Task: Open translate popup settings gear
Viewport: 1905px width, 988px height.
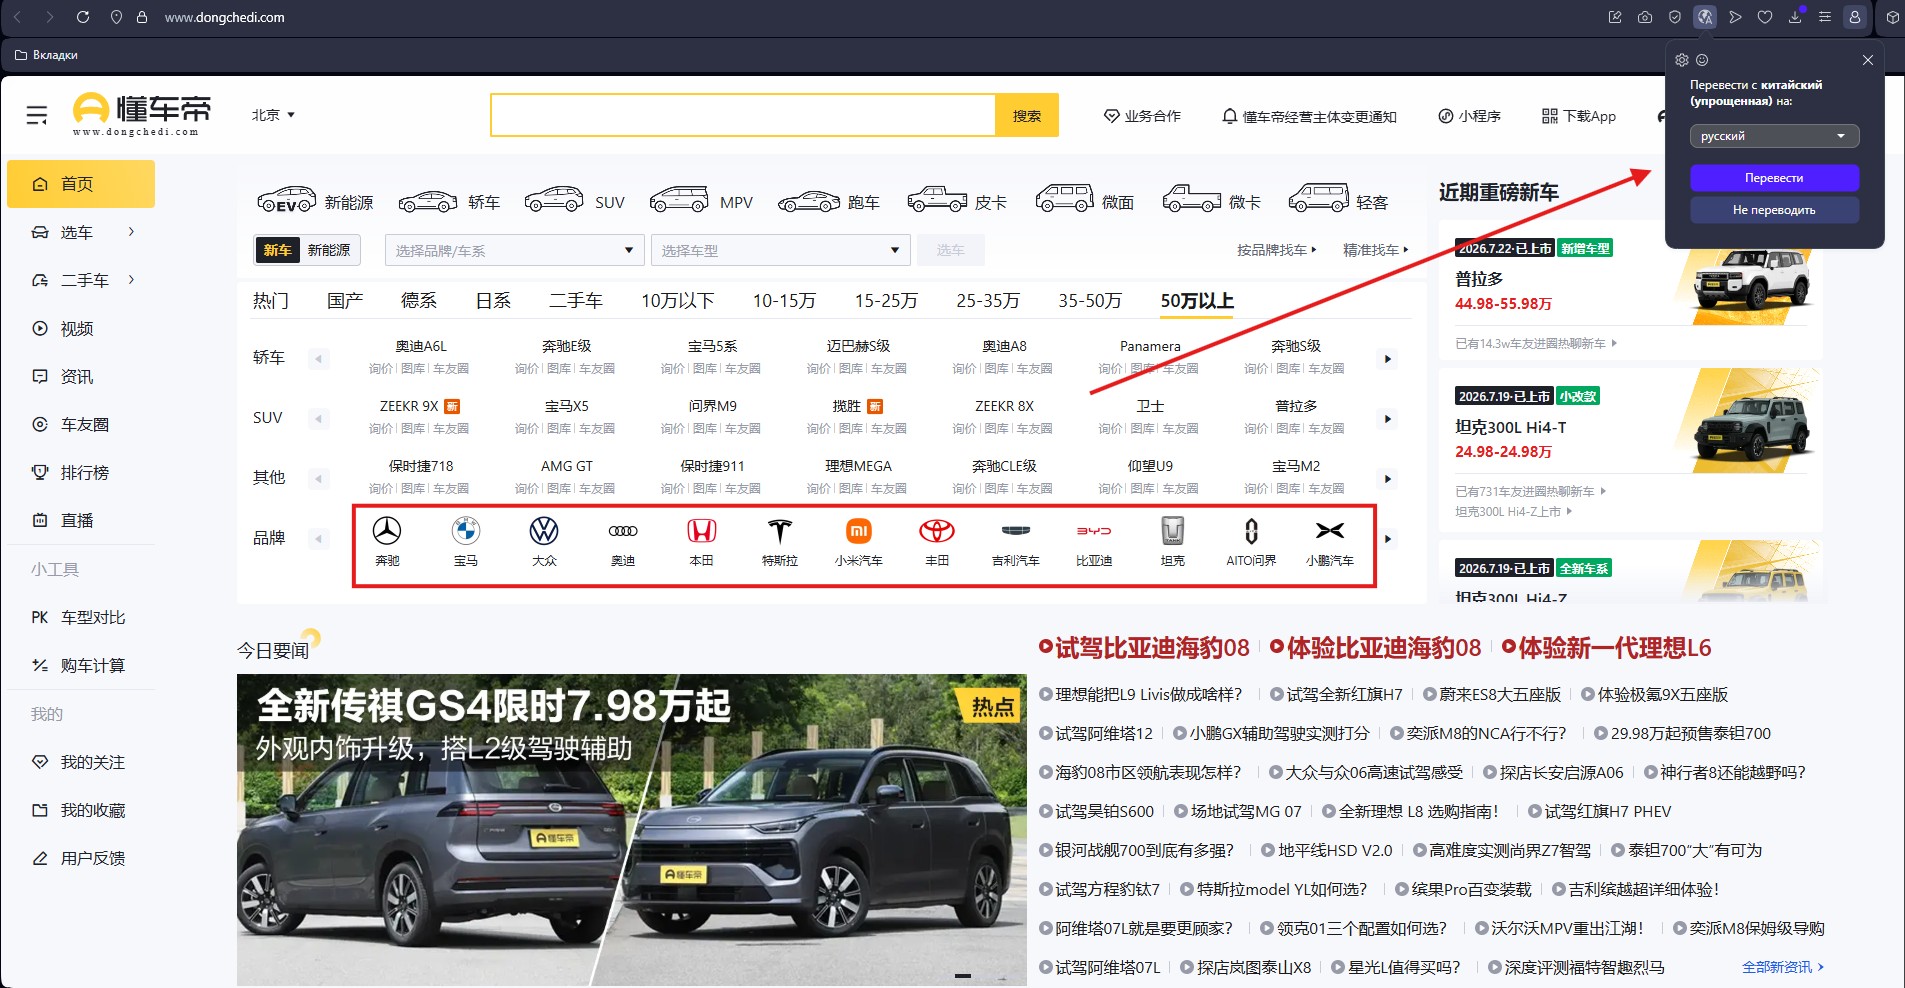Action: click(x=1682, y=60)
